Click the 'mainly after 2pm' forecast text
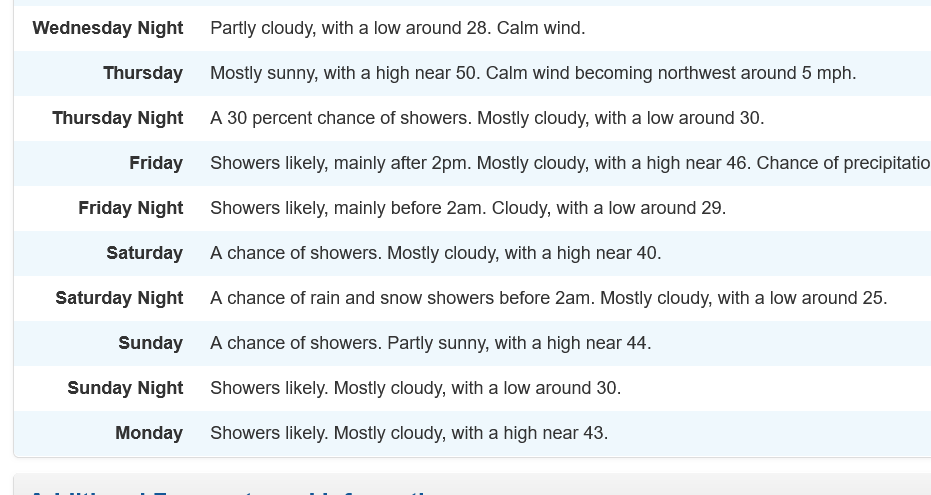 click(x=400, y=163)
